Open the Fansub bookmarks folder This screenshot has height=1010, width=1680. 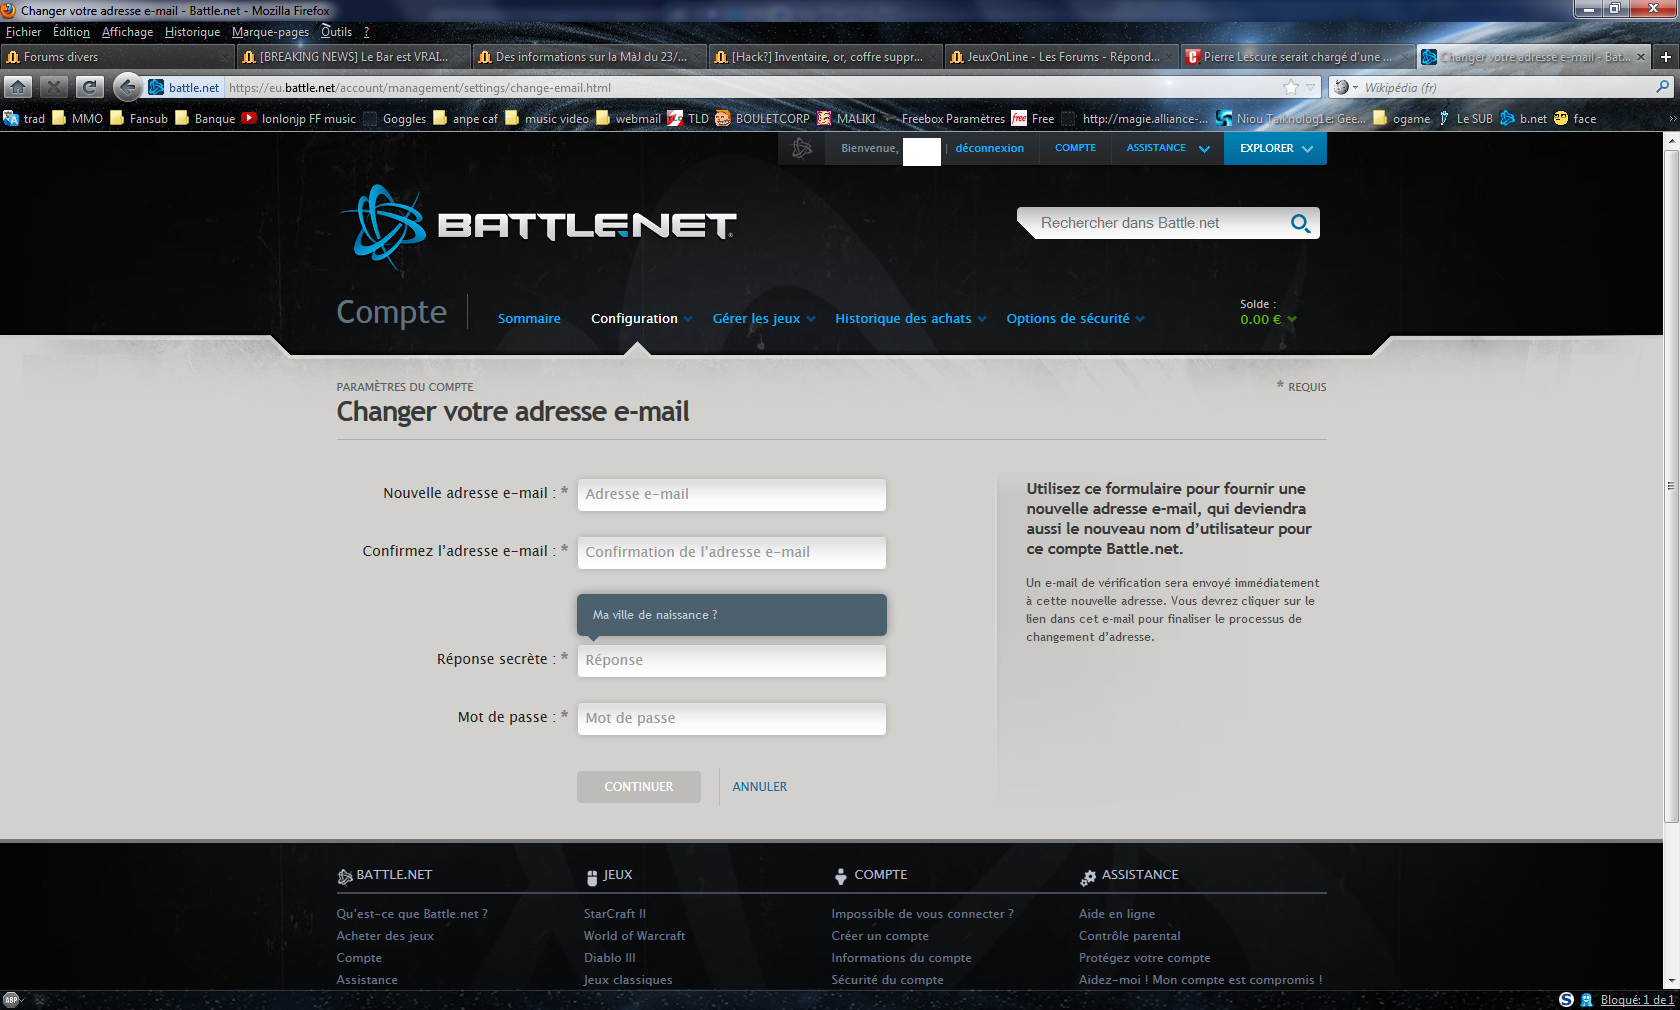tap(139, 118)
